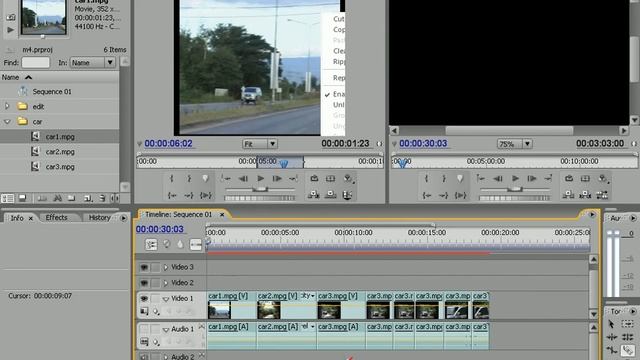Set unnumbered marker in Source monitor

205,178
